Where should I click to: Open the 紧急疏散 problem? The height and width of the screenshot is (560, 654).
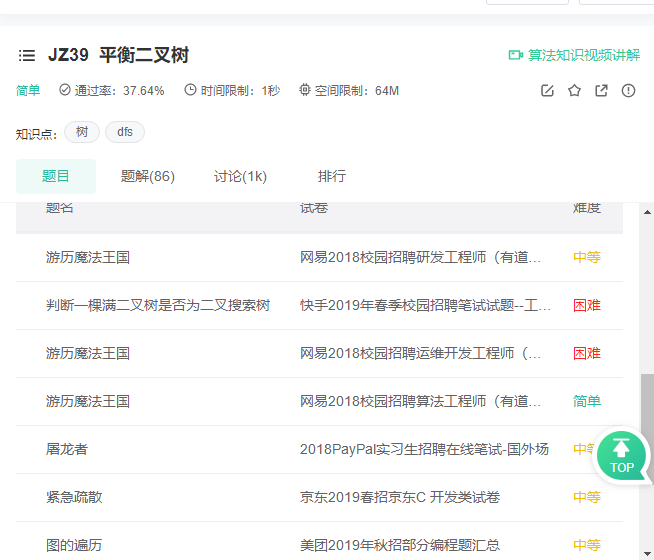coord(74,497)
